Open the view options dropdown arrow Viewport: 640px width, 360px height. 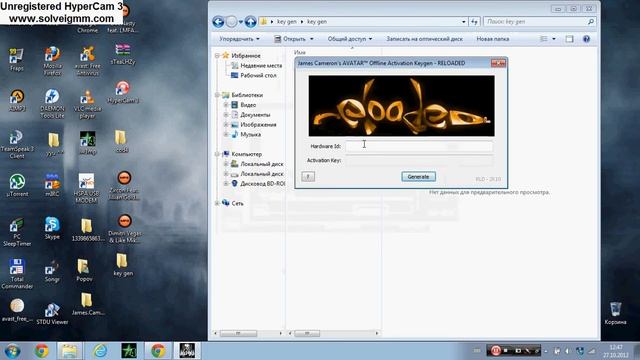pyautogui.click(x=553, y=39)
